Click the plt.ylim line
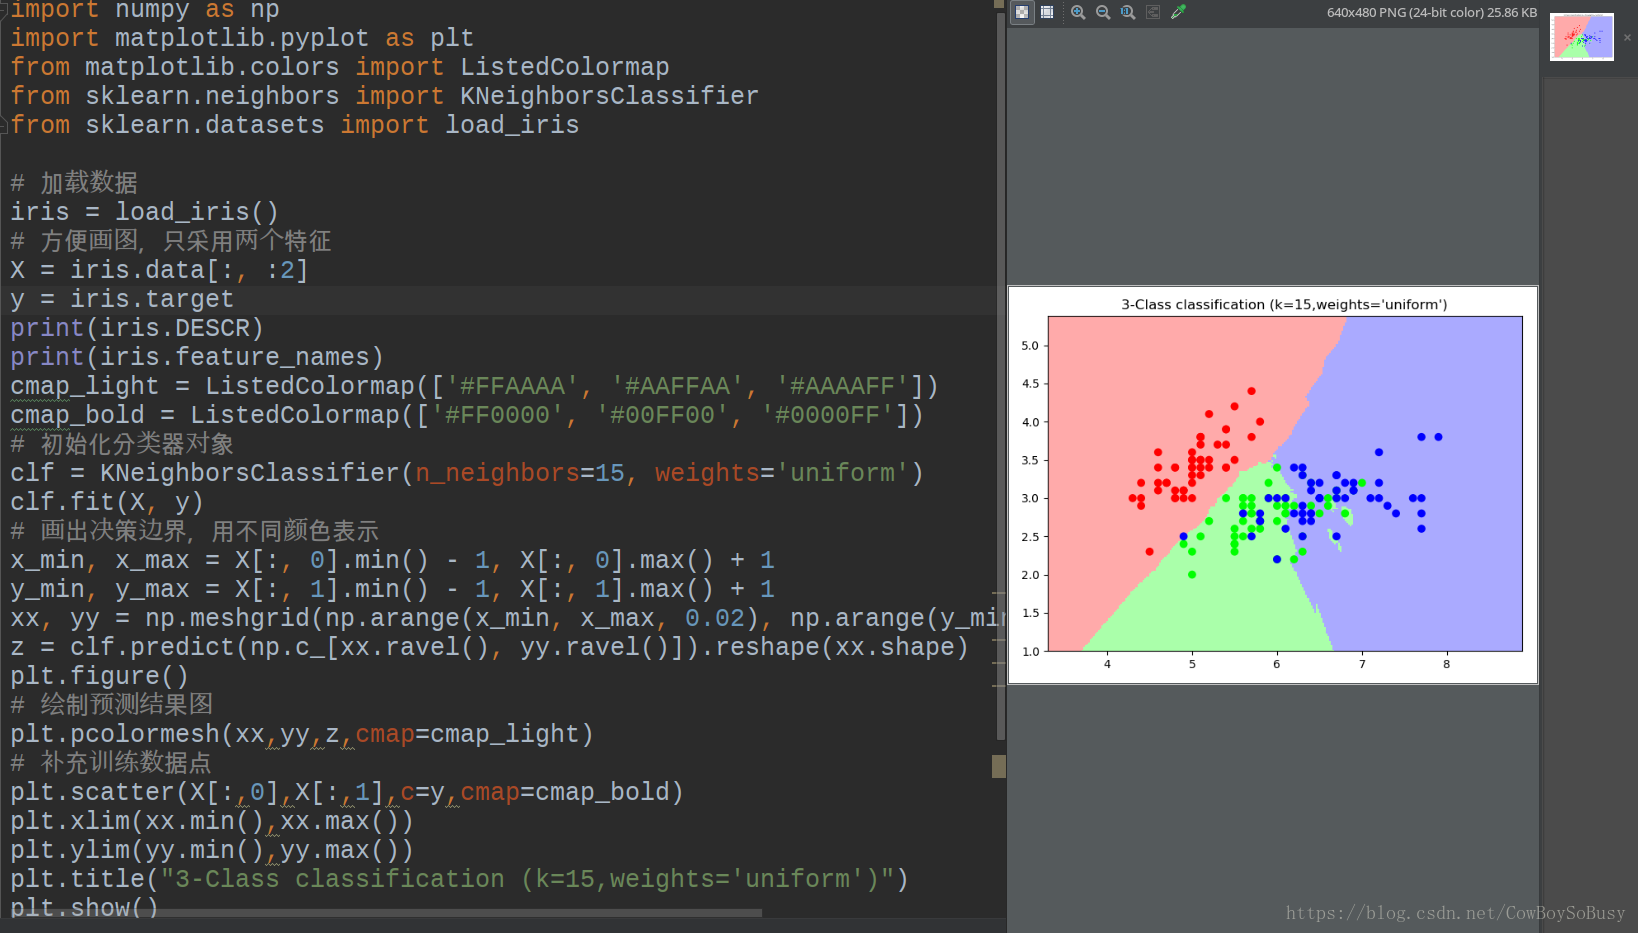Screen dimensions: 1638x933 (212, 850)
